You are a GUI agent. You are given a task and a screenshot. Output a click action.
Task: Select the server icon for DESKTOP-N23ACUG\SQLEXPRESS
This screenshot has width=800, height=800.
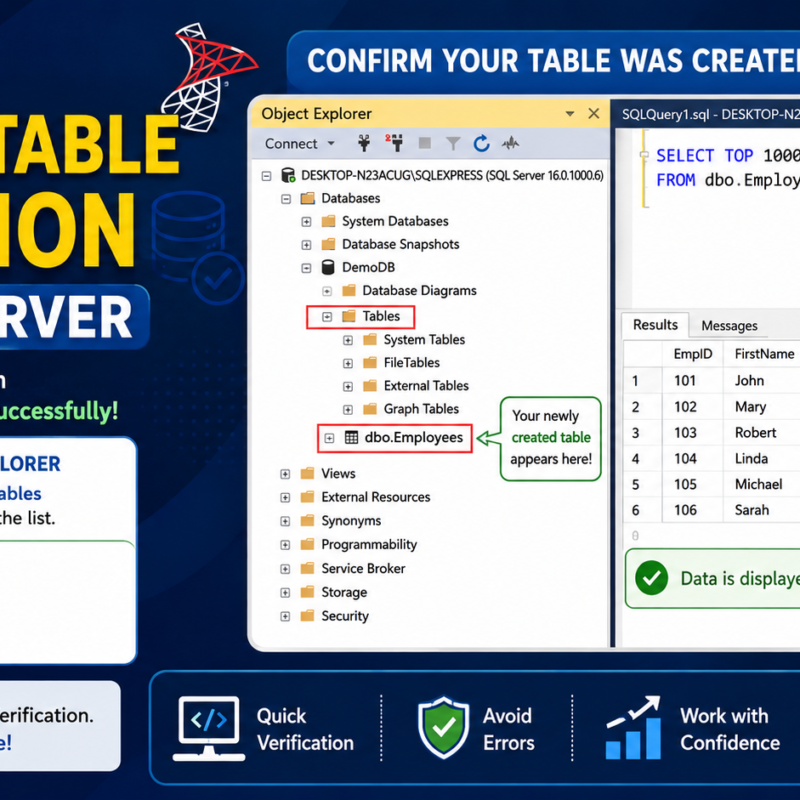(288, 176)
